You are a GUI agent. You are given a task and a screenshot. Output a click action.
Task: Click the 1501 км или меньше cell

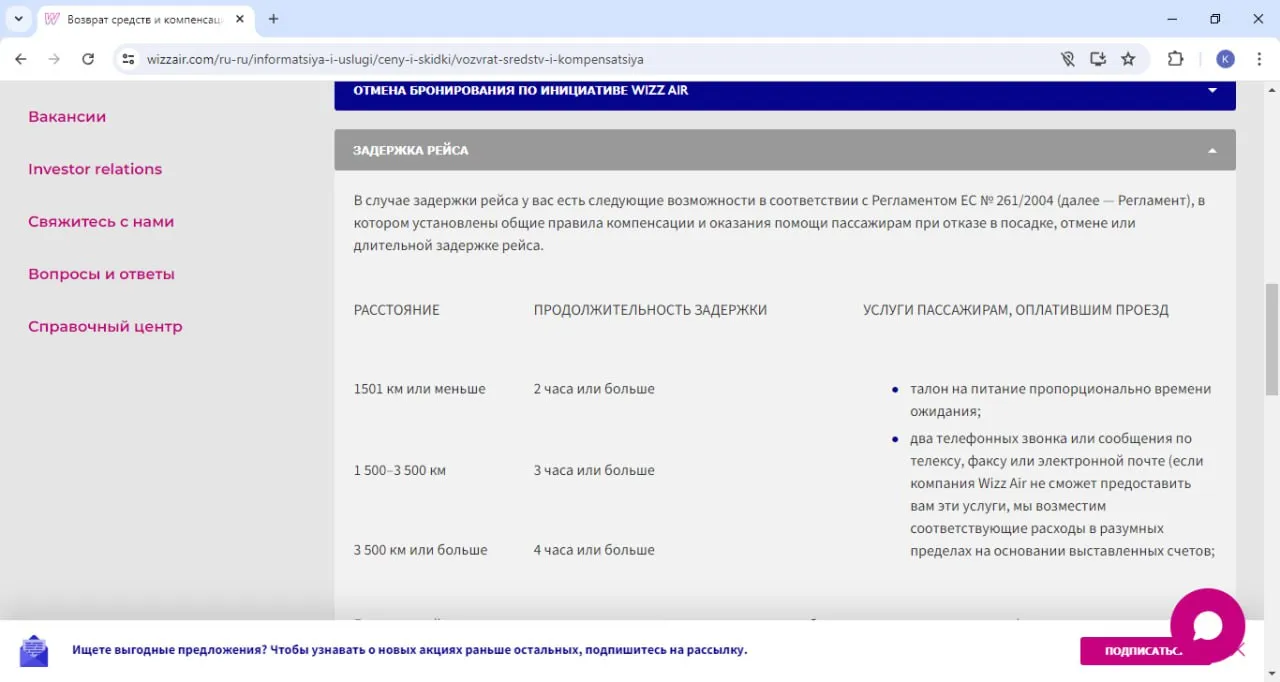coord(420,389)
